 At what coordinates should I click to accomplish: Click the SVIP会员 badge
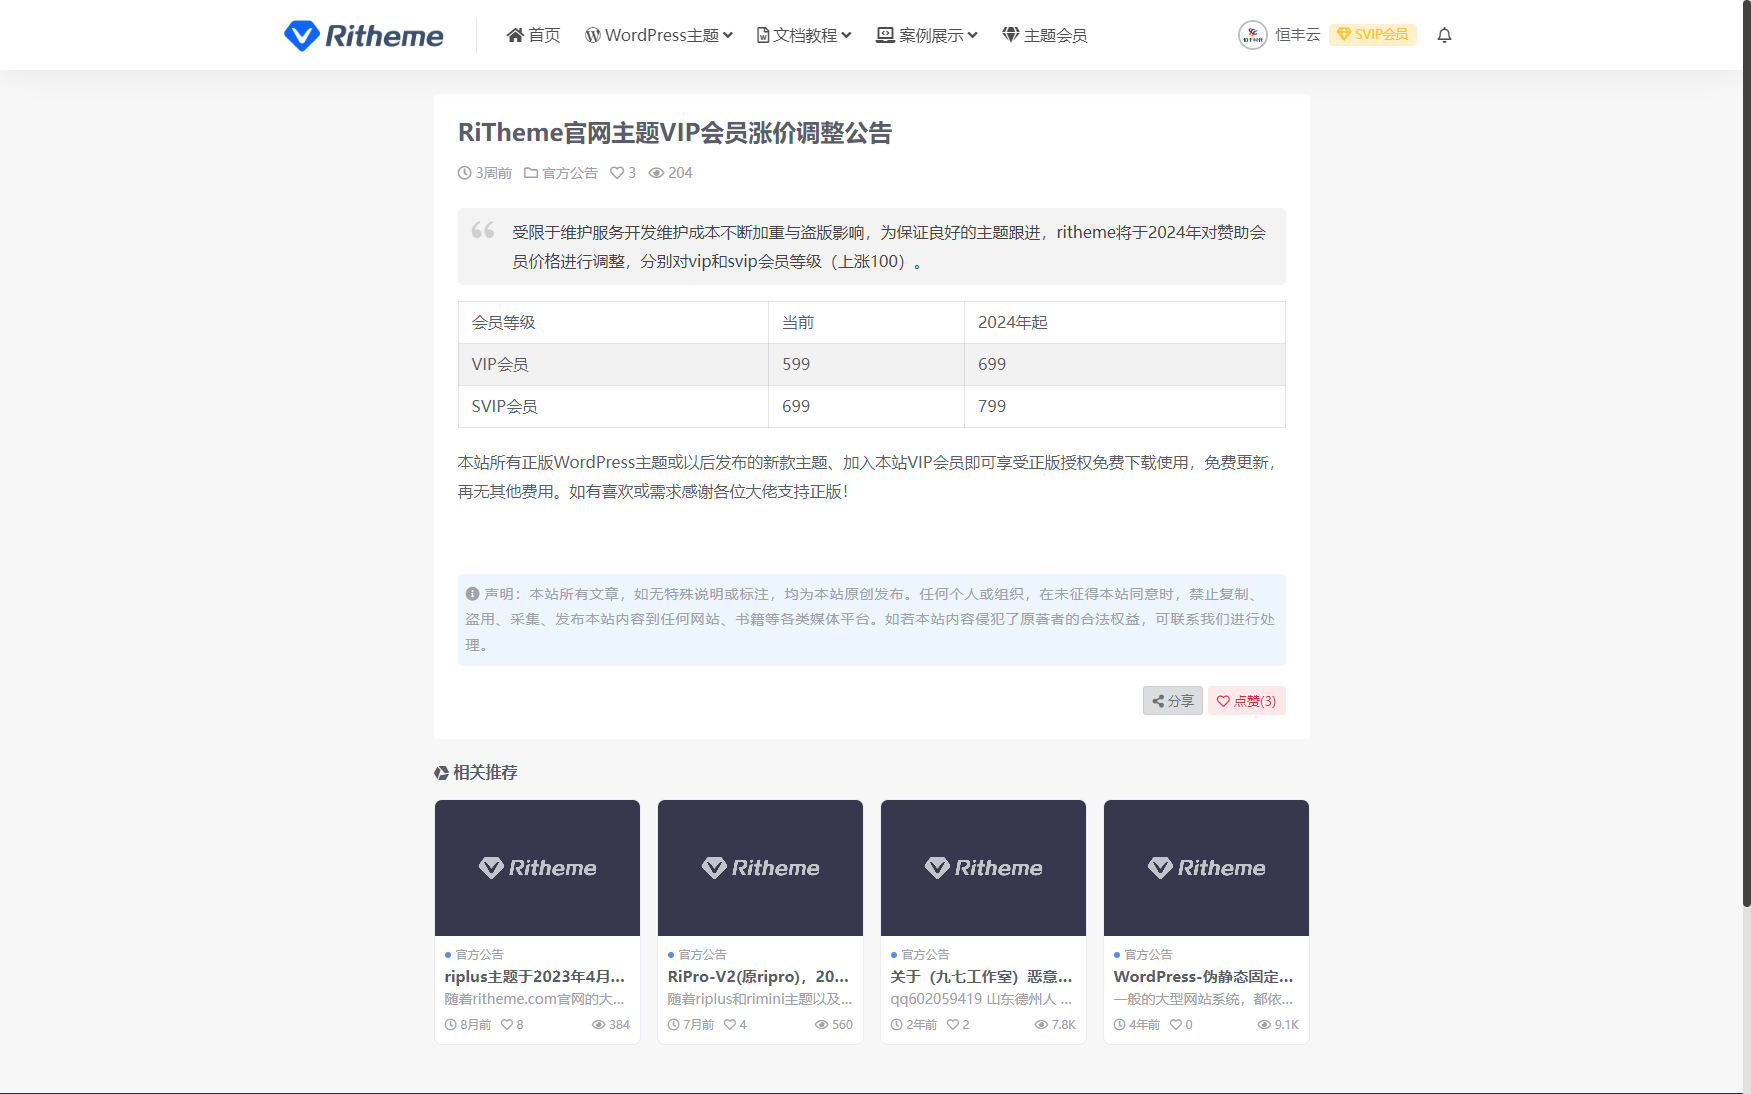tap(1373, 34)
